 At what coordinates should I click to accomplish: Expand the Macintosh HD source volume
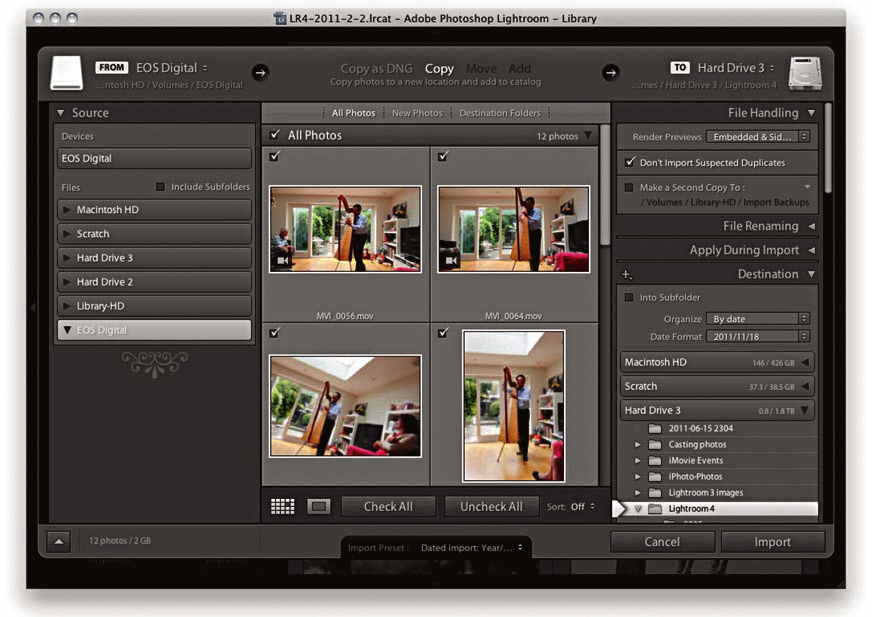[x=67, y=210]
